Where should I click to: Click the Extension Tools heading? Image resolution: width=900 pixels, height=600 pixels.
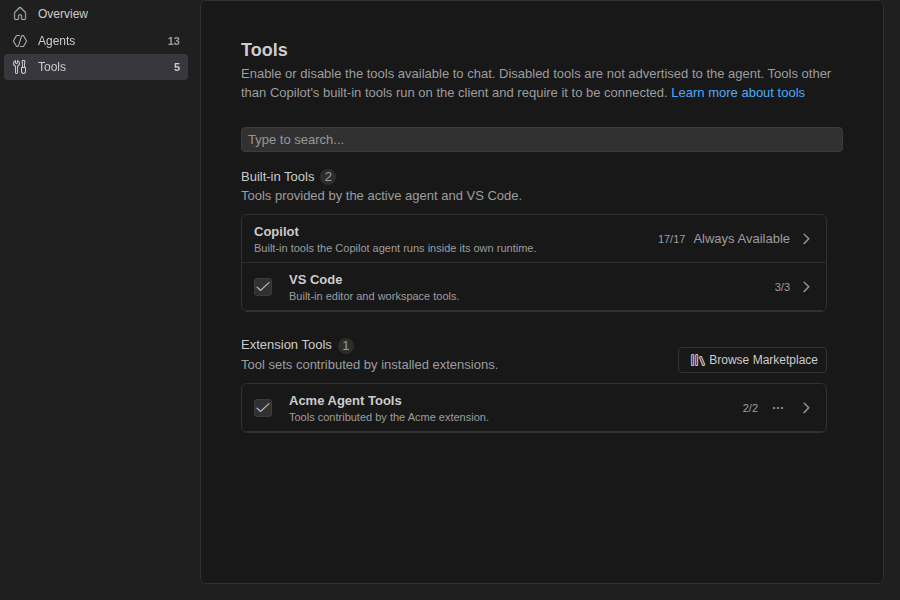pyautogui.click(x=286, y=344)
